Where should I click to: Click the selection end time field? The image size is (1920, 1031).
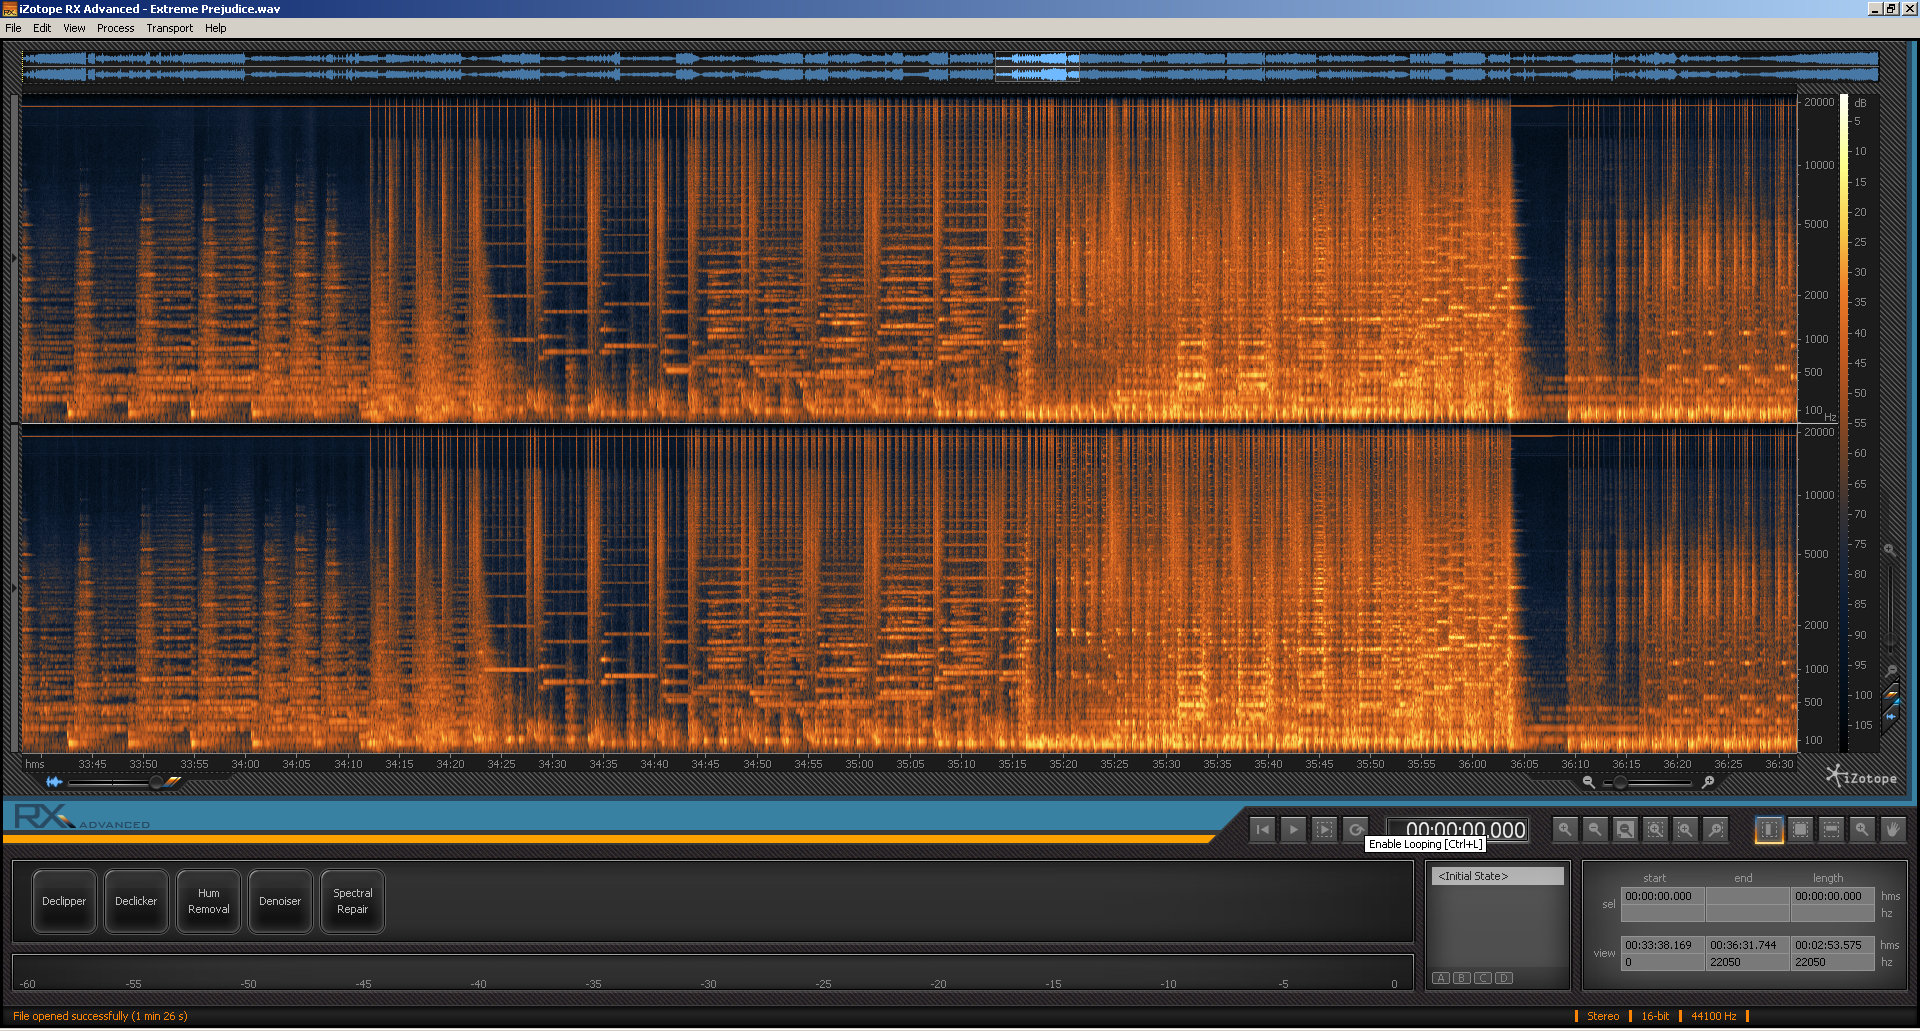(x=1747, y=896)
